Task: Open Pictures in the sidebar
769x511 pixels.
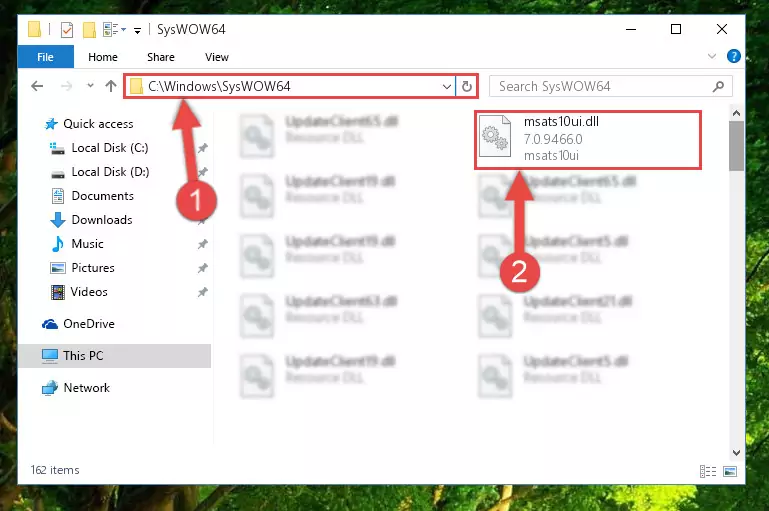Action: click(93, 268)
